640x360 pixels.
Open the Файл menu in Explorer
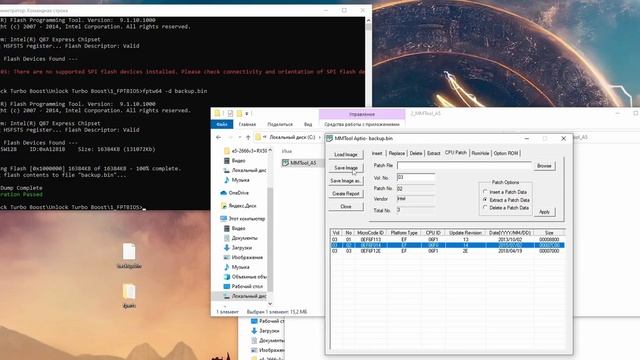pos(222,124)
